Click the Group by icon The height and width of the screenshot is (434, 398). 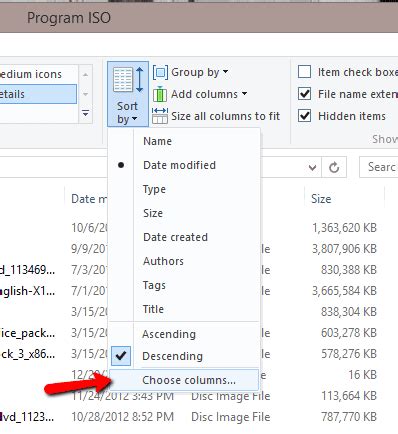[160, 72]
